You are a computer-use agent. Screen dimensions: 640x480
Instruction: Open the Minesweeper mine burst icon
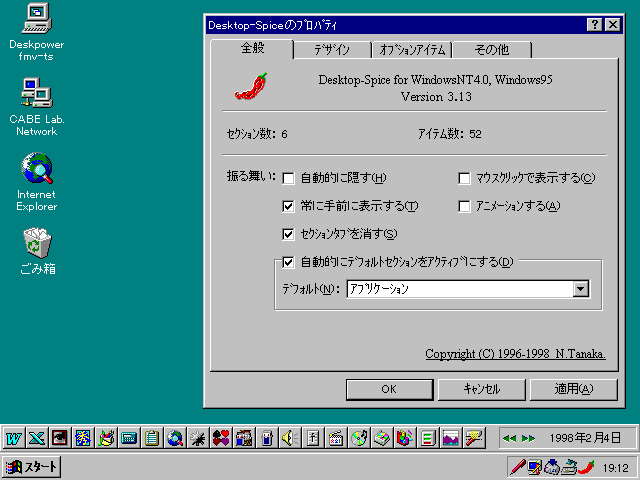[198, 438]
